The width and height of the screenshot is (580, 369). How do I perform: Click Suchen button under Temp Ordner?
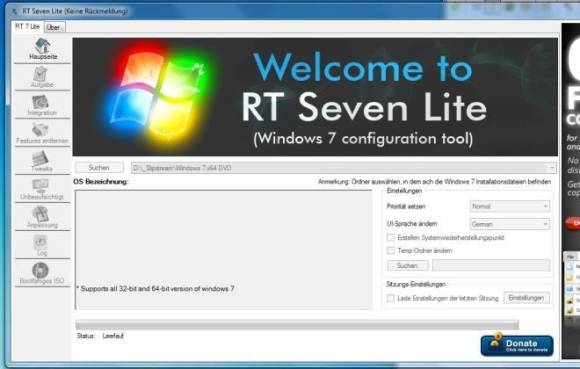point(408,265)
